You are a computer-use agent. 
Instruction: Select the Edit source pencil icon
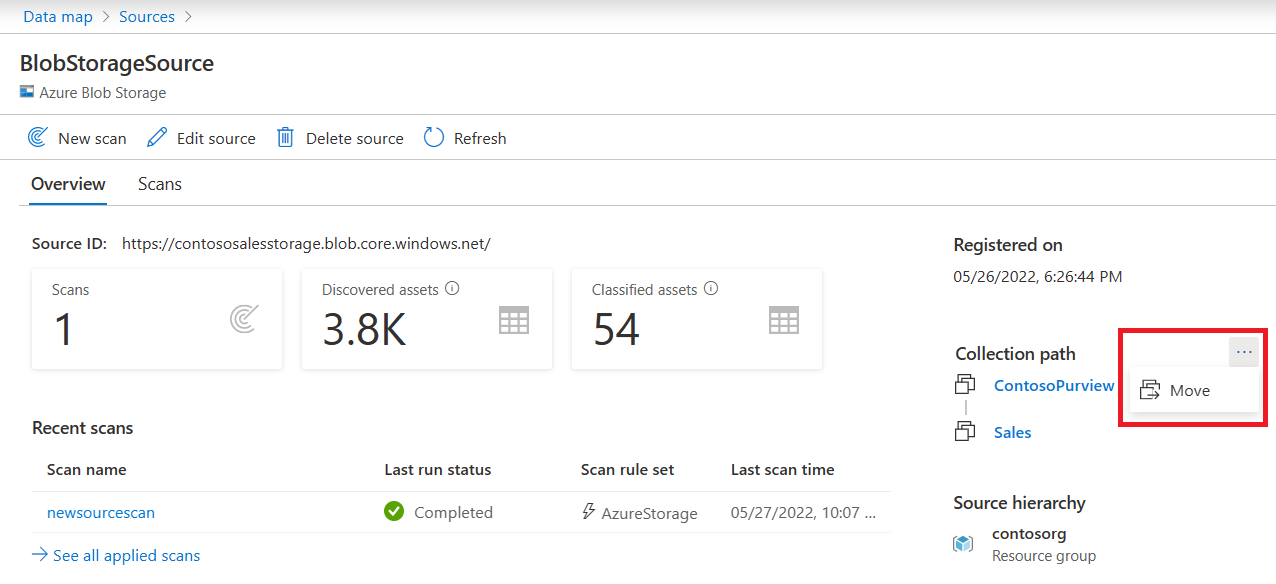pyautogui.click(x=157, y=137)
